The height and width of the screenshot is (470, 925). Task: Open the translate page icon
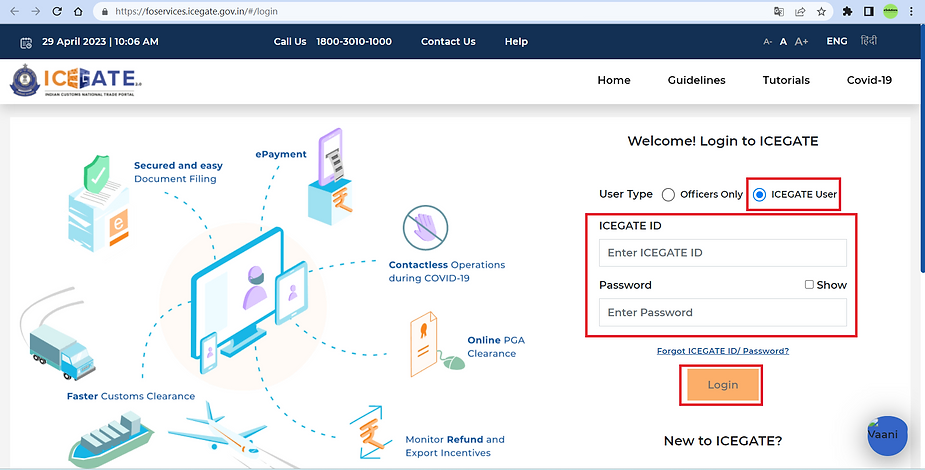click(x=779, y=11)
